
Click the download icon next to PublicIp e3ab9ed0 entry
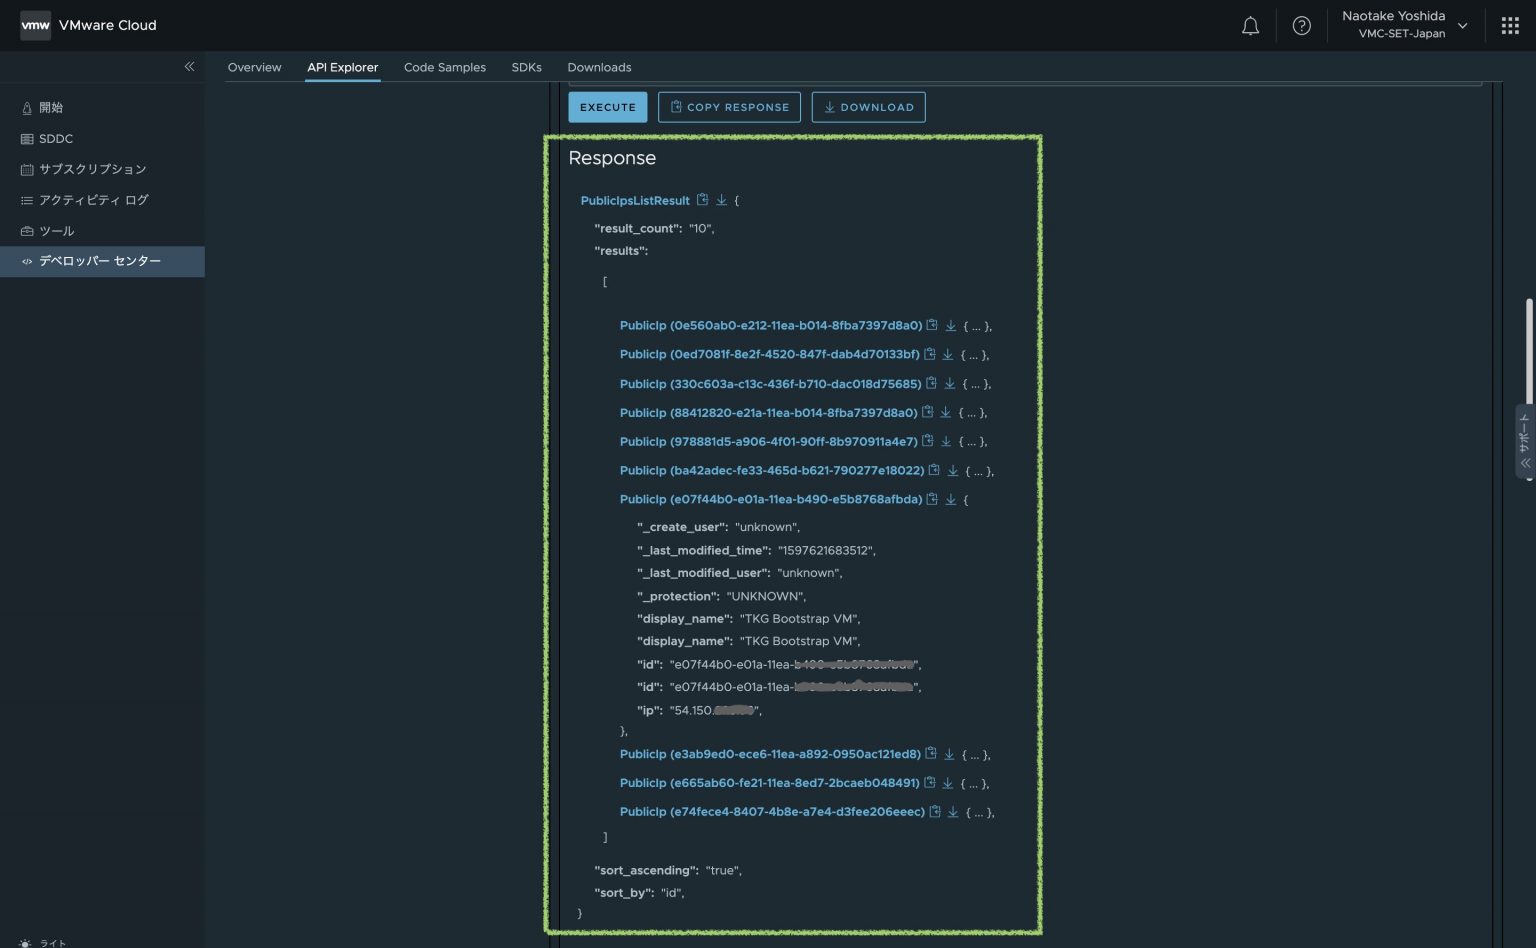click(x=948, y=754)
